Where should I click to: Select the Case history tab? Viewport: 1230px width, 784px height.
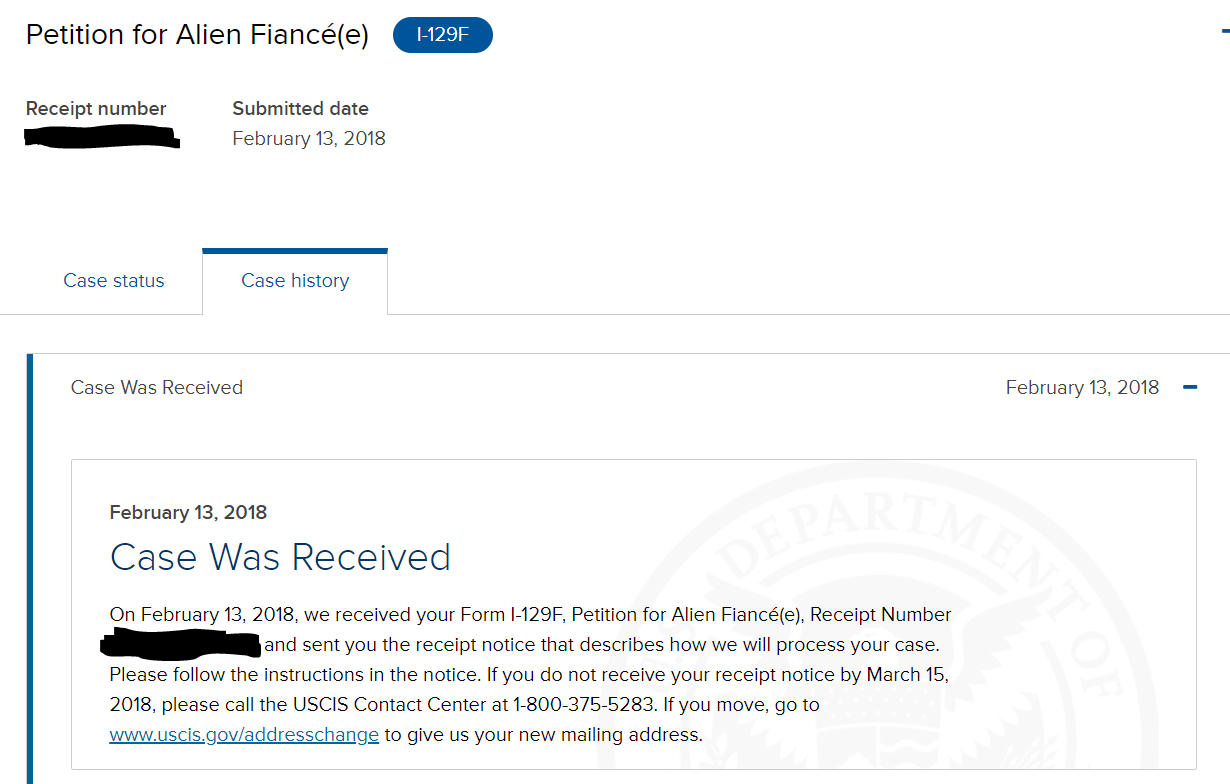(x=295, y=281)
